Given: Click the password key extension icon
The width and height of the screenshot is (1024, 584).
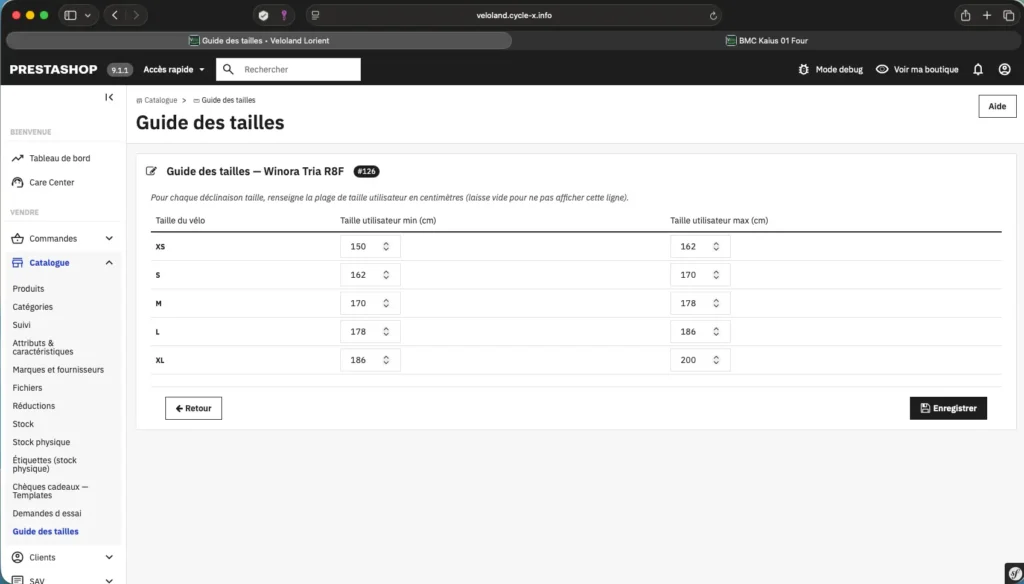Looking at the screenshot, I should coord(284,15).
